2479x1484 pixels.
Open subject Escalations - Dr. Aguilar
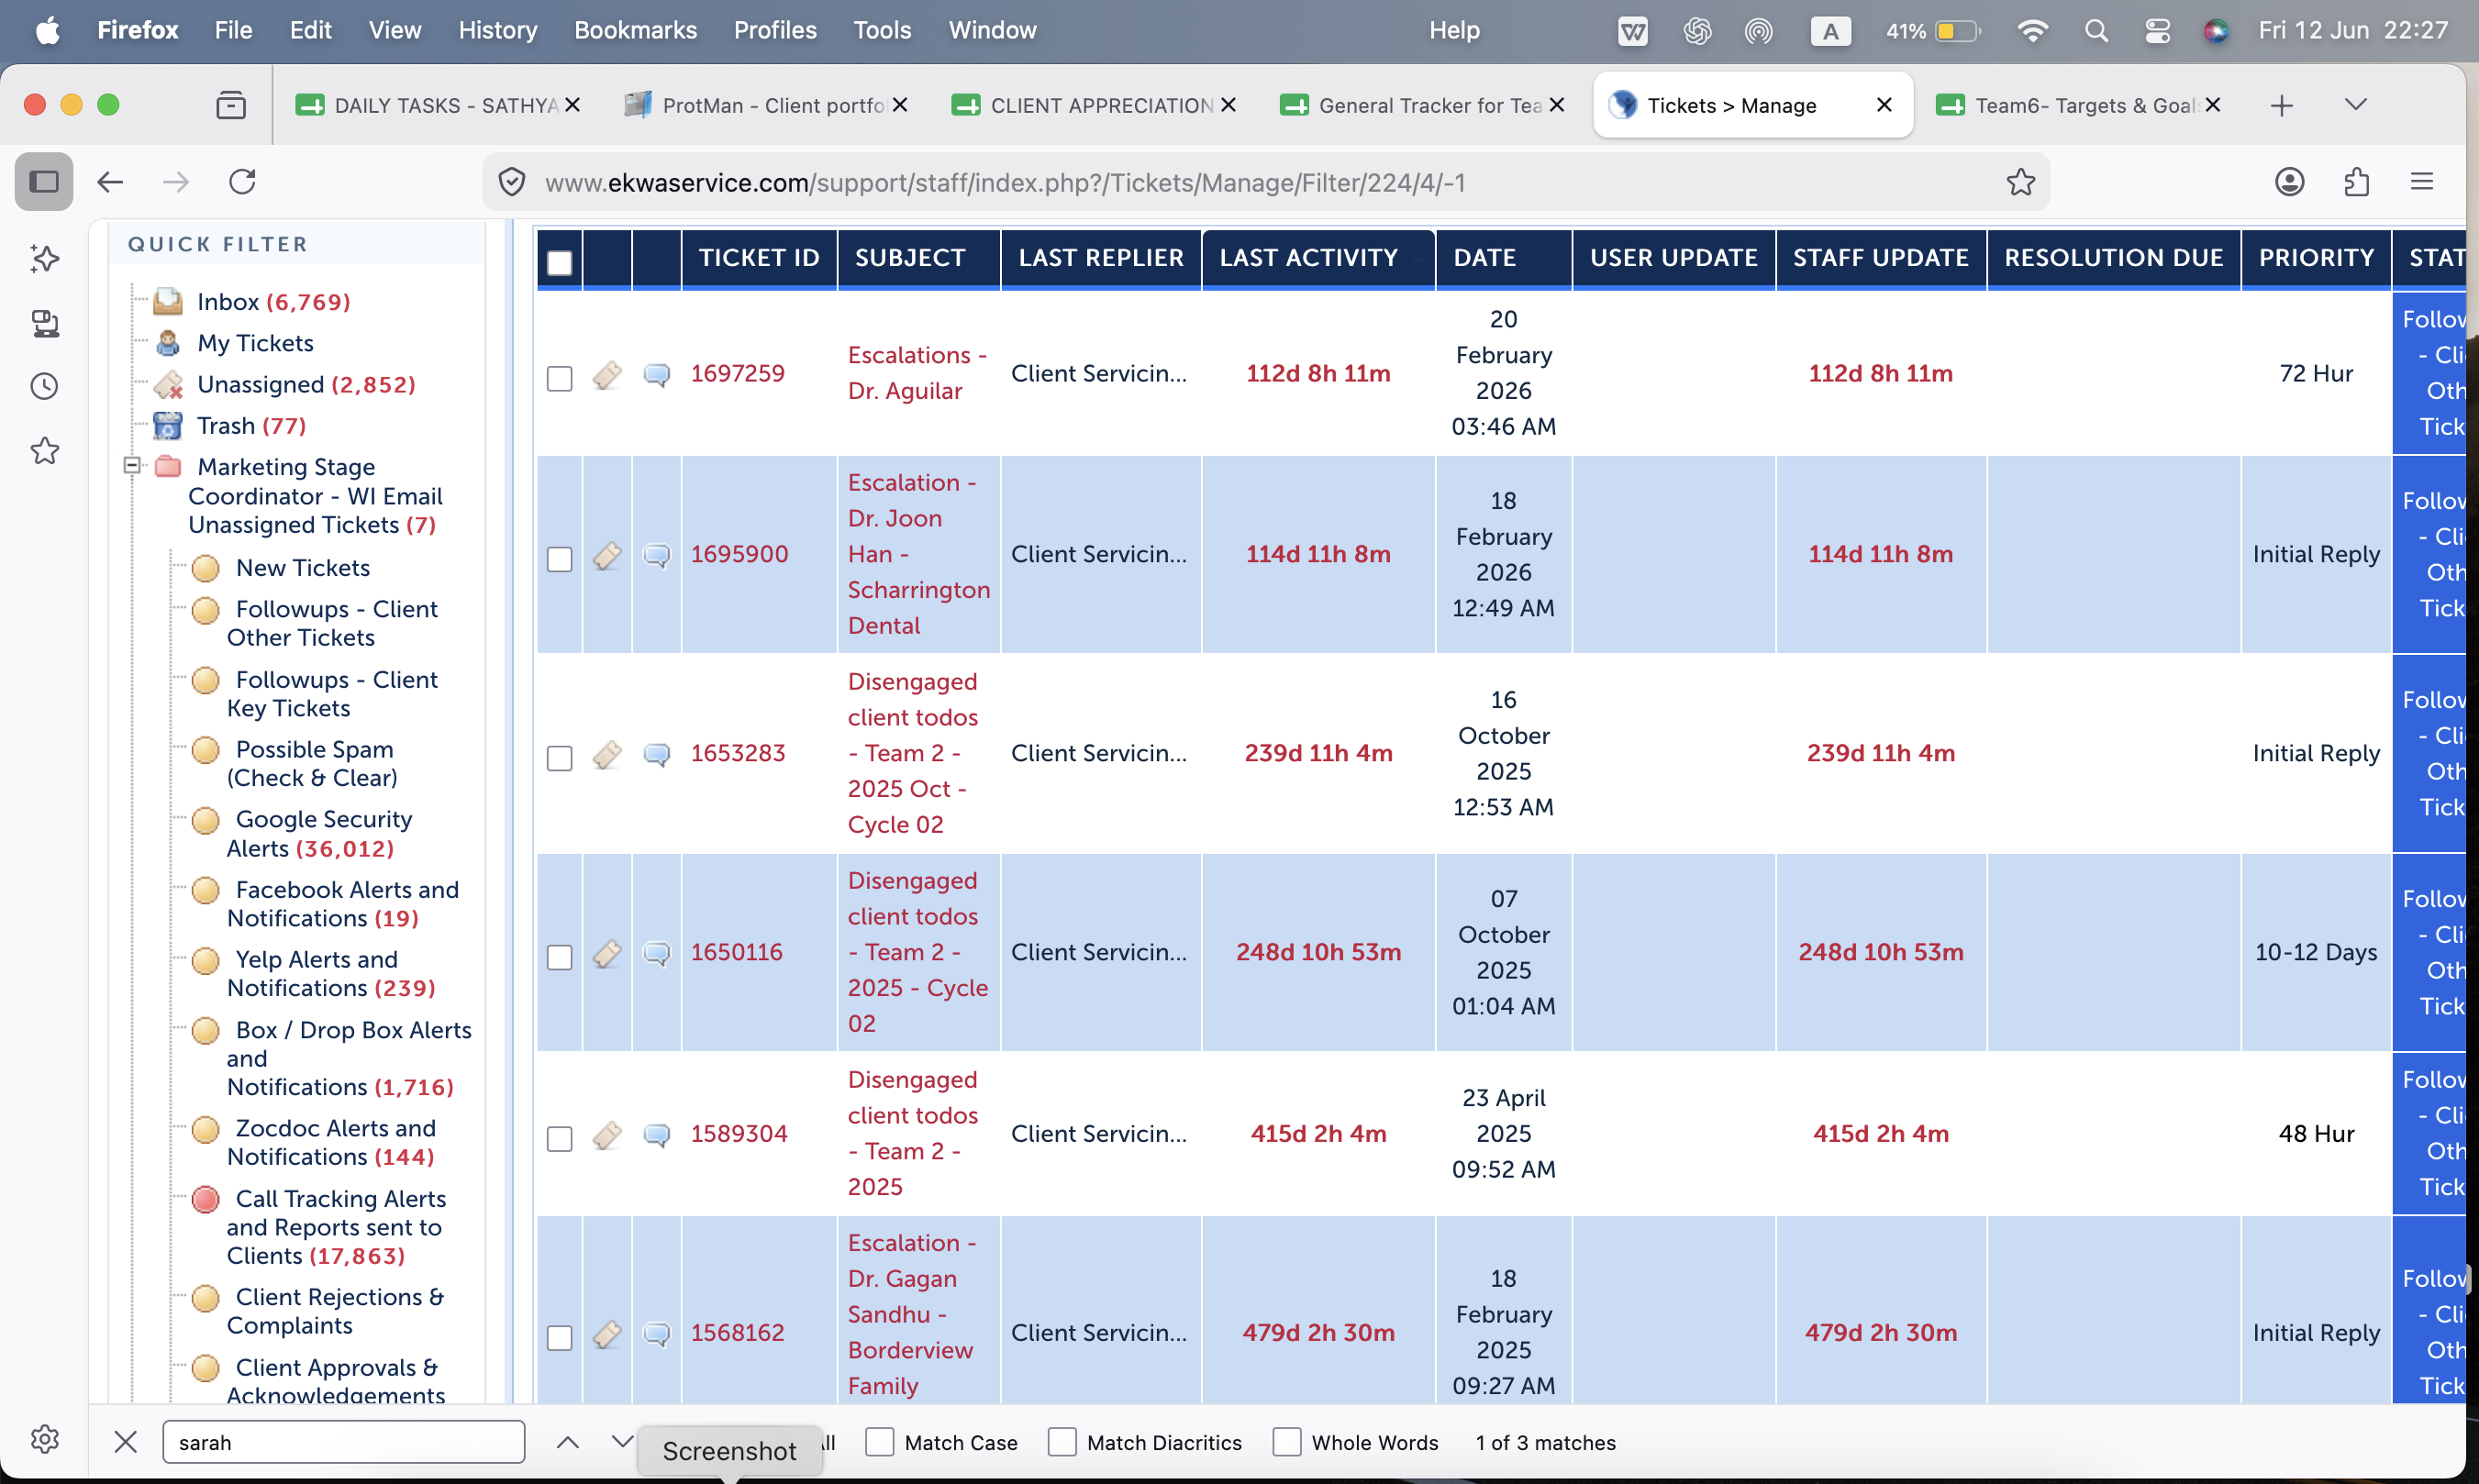click(917, 373)
